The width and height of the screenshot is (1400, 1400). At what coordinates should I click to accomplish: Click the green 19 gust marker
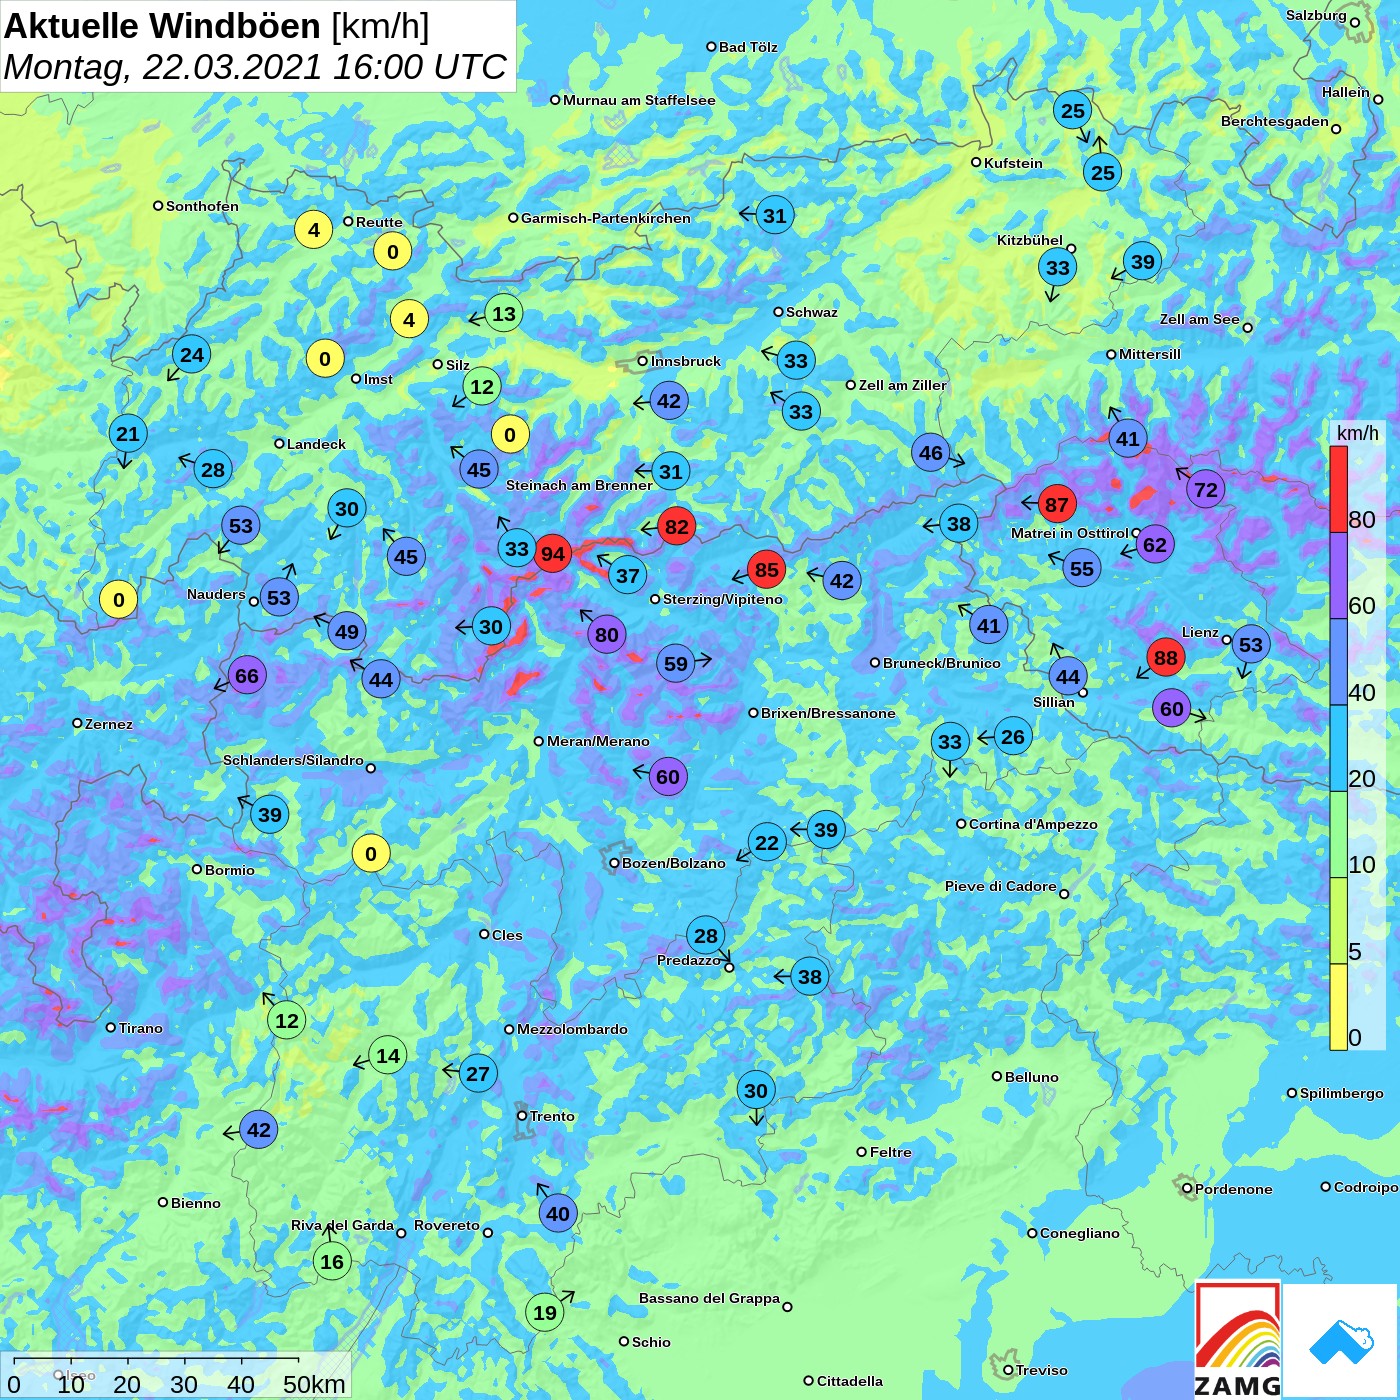(545, 1313)
